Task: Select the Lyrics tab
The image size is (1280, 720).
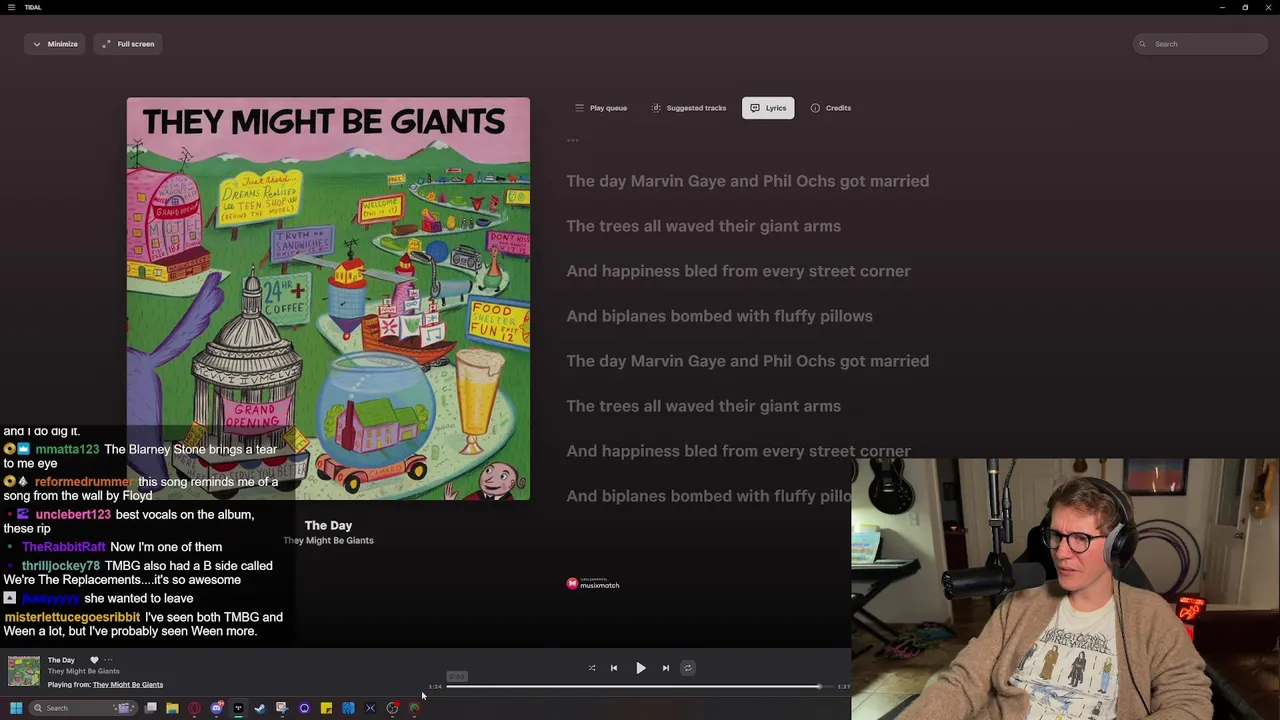Action: coord(768,108)
